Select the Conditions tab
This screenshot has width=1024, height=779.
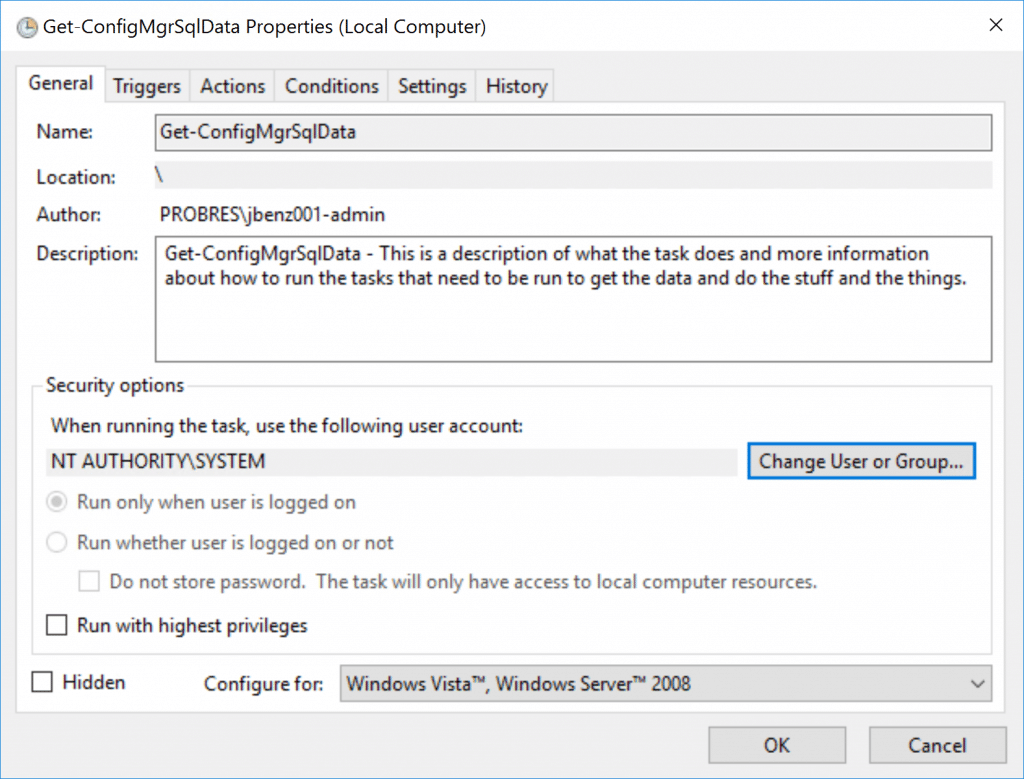point(331,85)
